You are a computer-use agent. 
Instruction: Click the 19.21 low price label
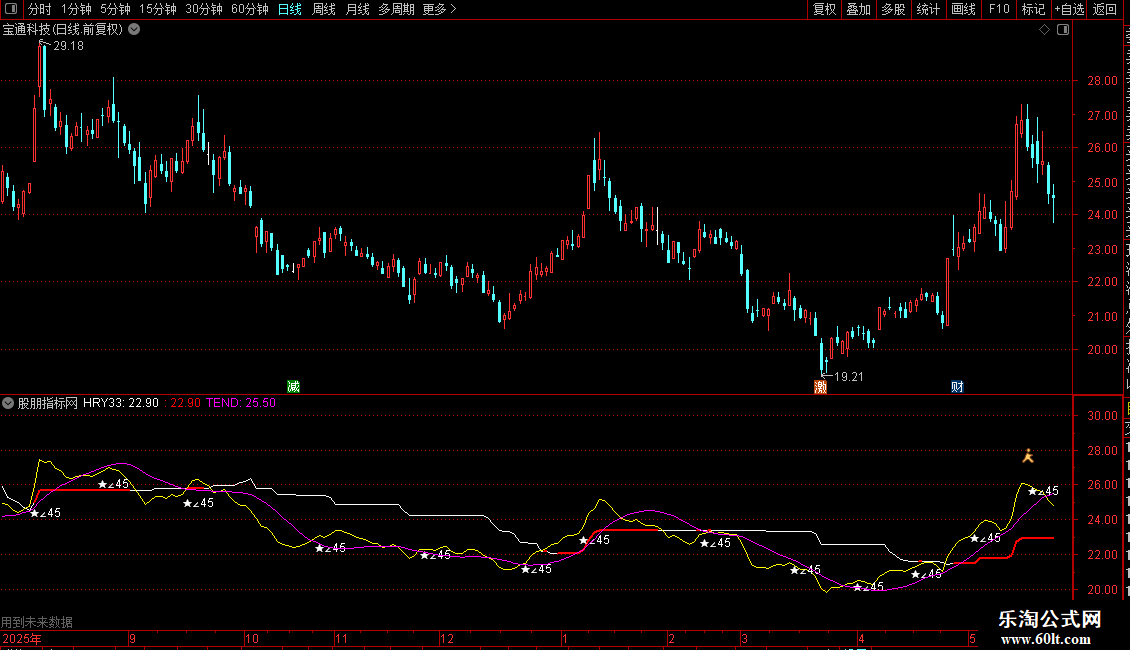pyautogui.click(x=848, y=376)
